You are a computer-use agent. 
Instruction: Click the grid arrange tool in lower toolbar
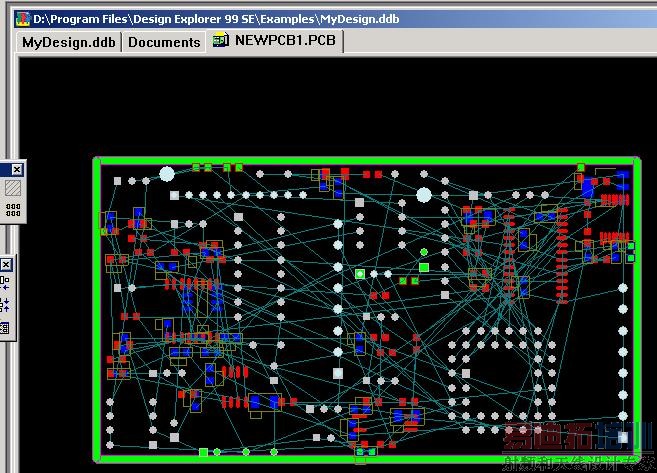pyautogui.click(x=4, y=328)
